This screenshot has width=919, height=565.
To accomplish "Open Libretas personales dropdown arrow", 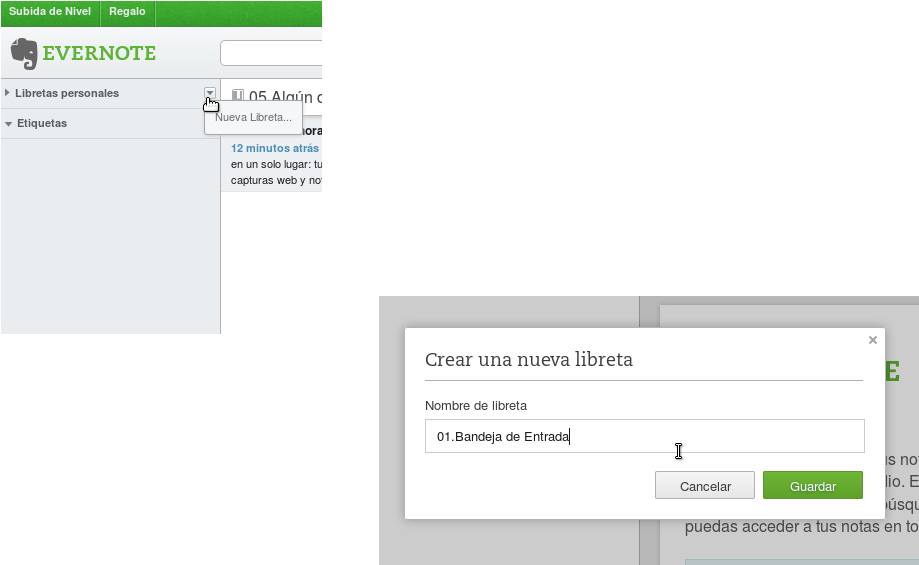I will (210, 93).
